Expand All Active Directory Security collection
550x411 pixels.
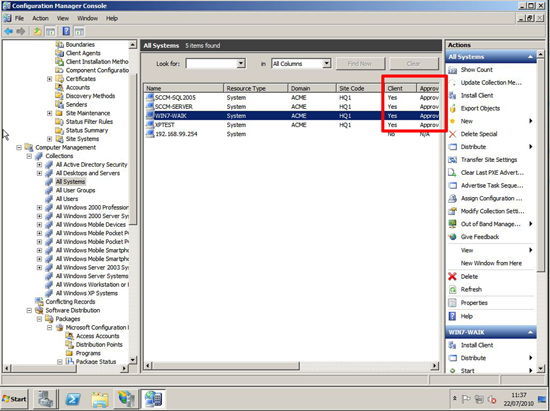[x=39, y=164]
